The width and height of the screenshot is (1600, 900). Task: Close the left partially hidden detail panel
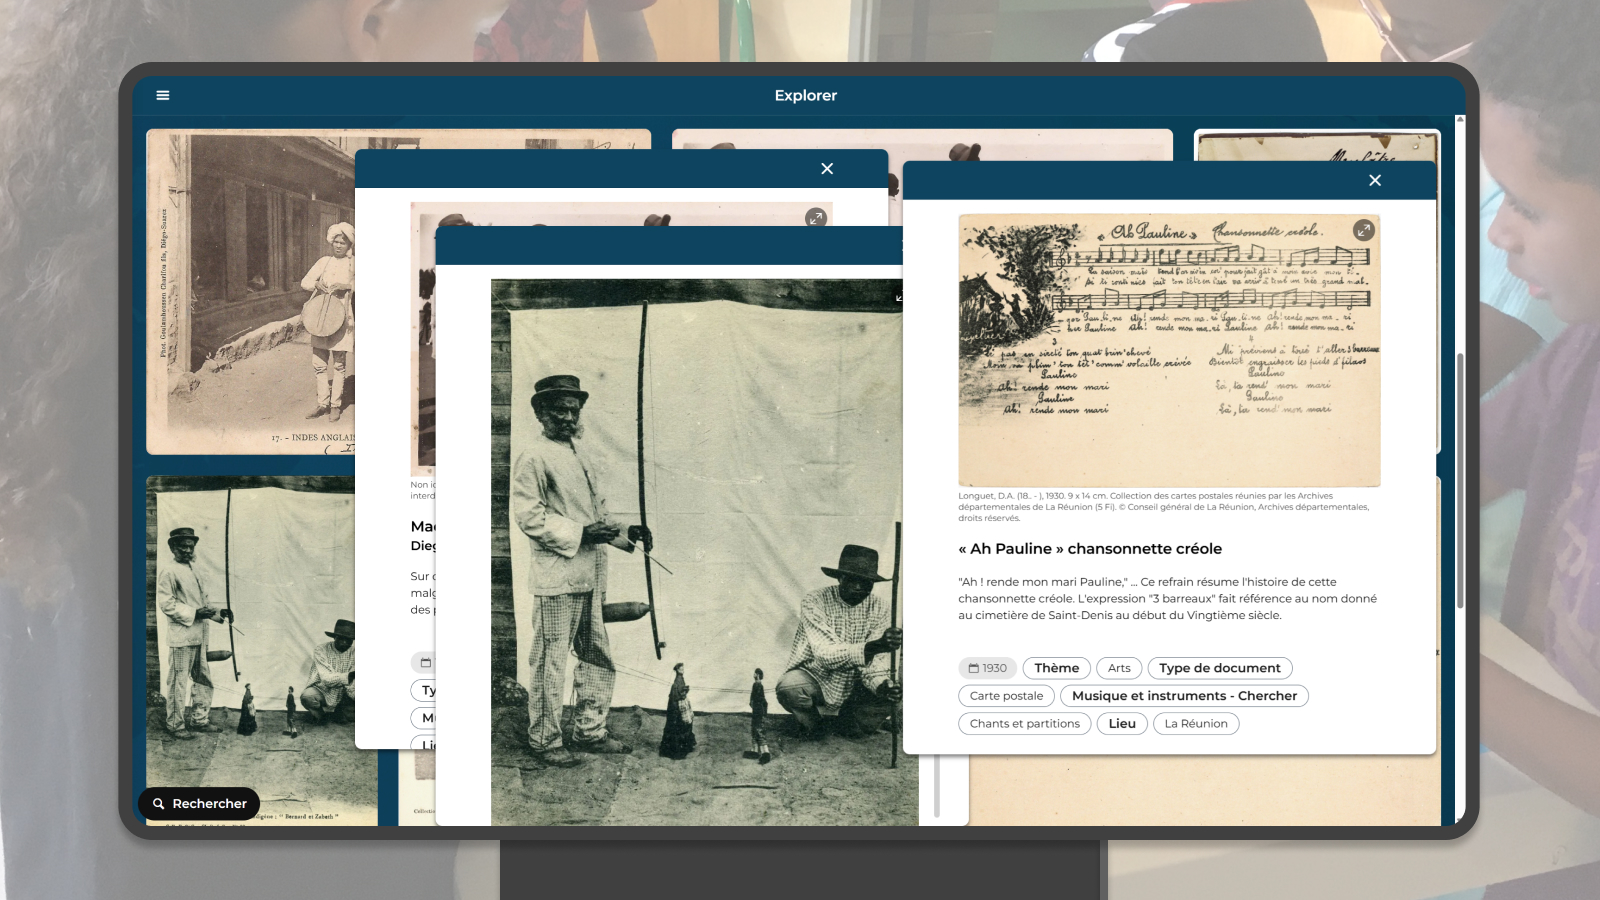[x=827, y=169]
